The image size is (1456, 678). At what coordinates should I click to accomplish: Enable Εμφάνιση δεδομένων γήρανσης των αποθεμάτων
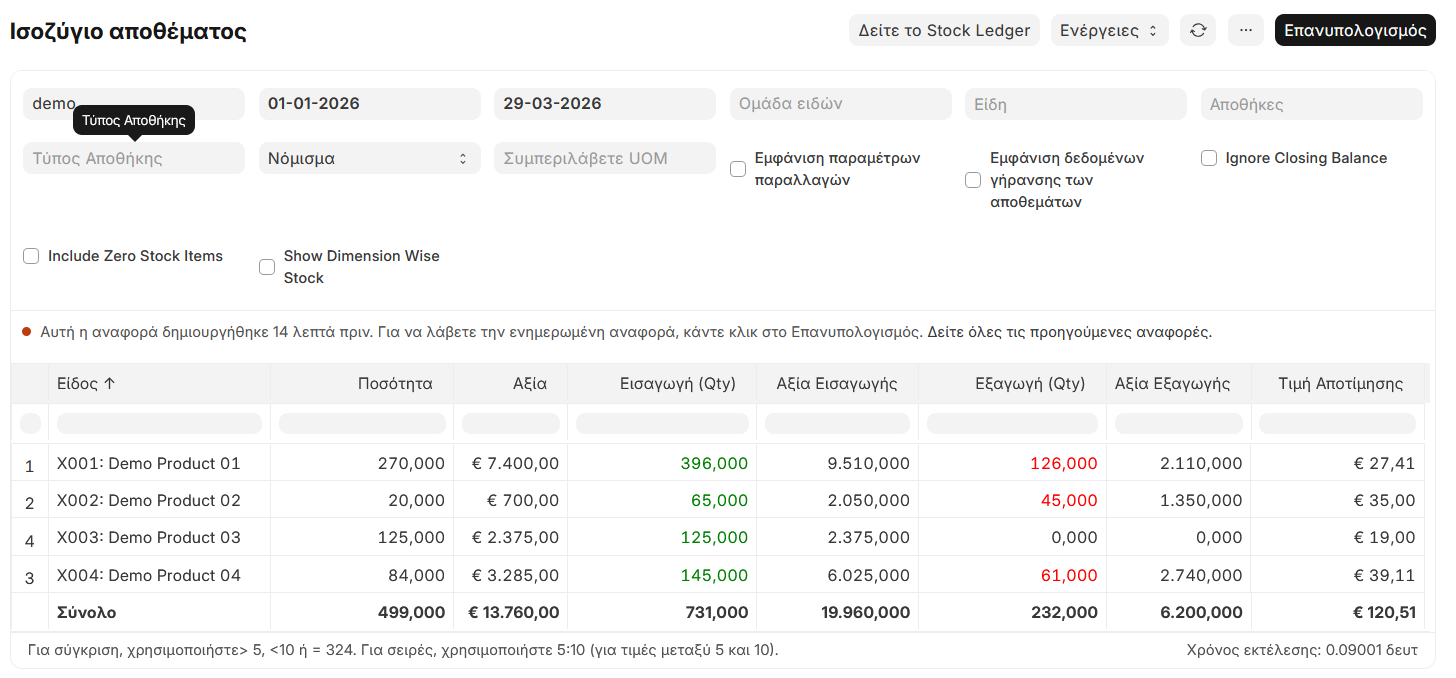coord(973,179)
